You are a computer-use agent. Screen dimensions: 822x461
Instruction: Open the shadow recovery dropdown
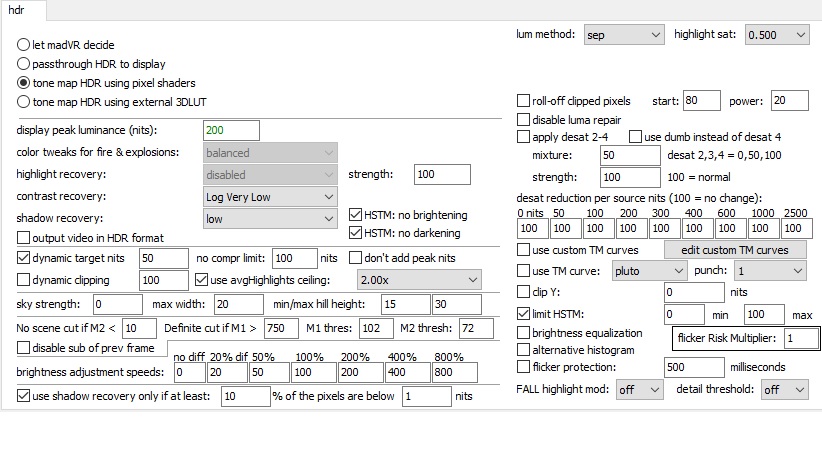[x=269, y=219]
